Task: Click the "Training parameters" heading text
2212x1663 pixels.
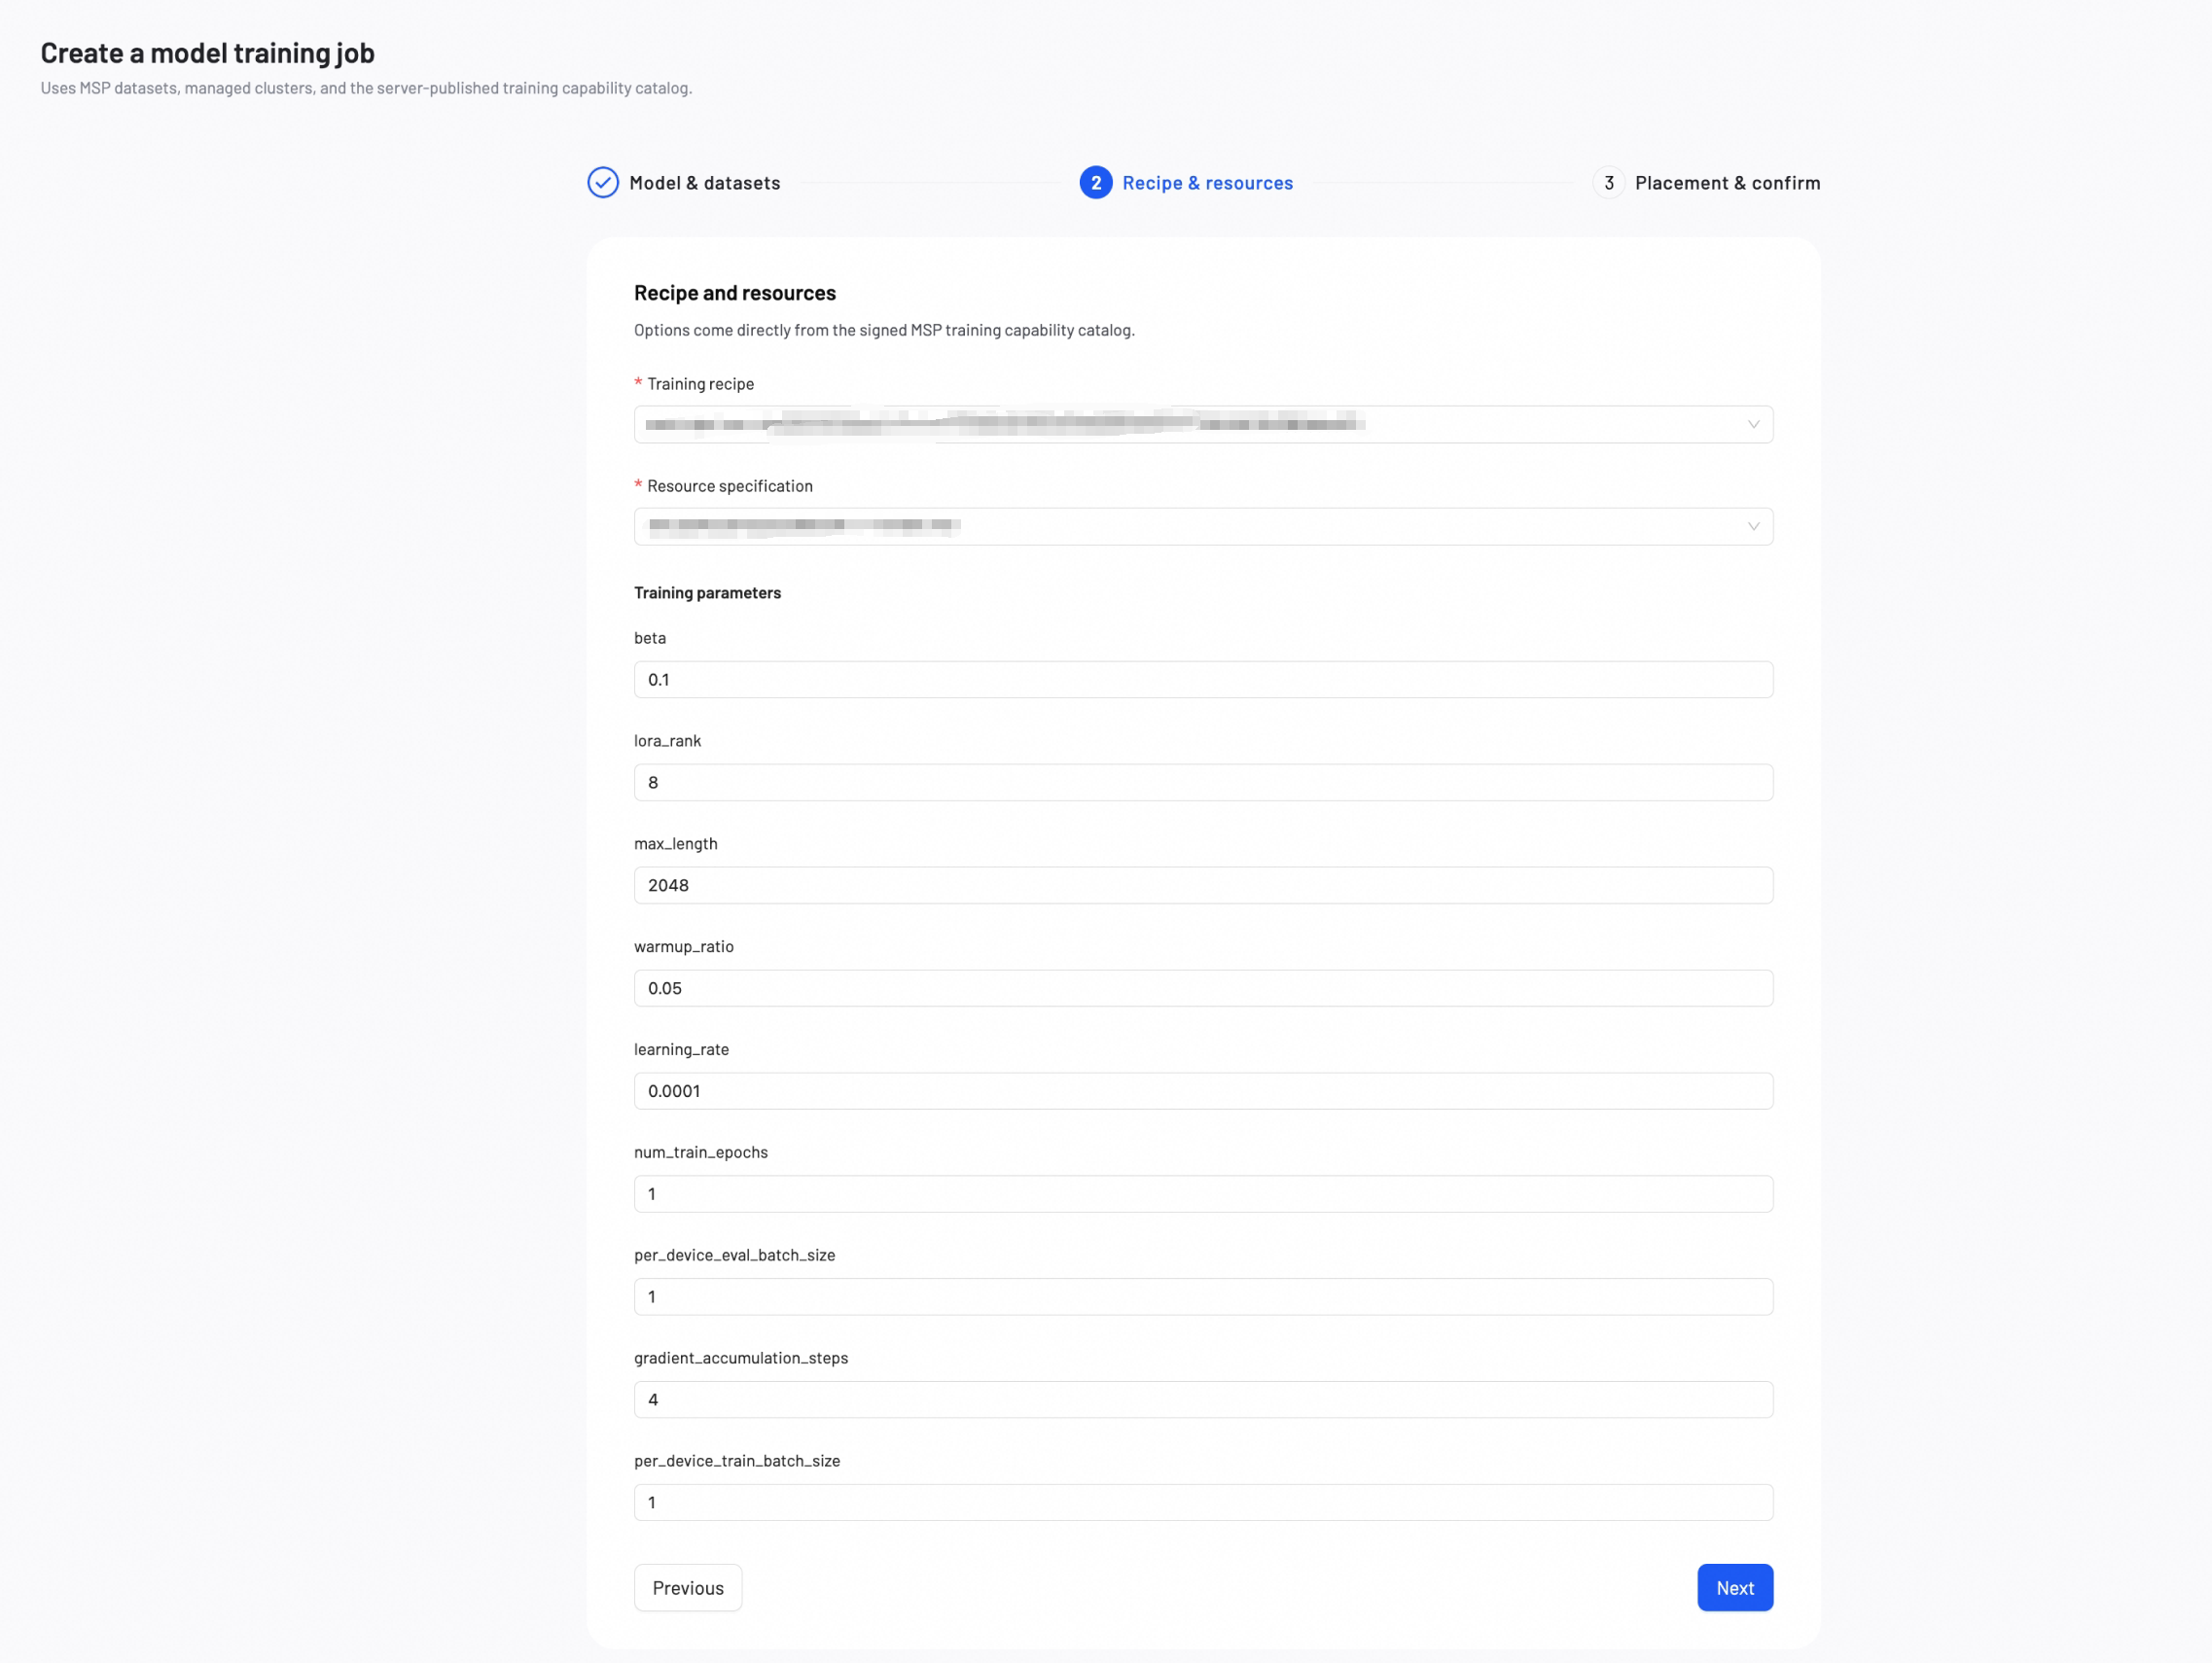Action: pos(707,593)
